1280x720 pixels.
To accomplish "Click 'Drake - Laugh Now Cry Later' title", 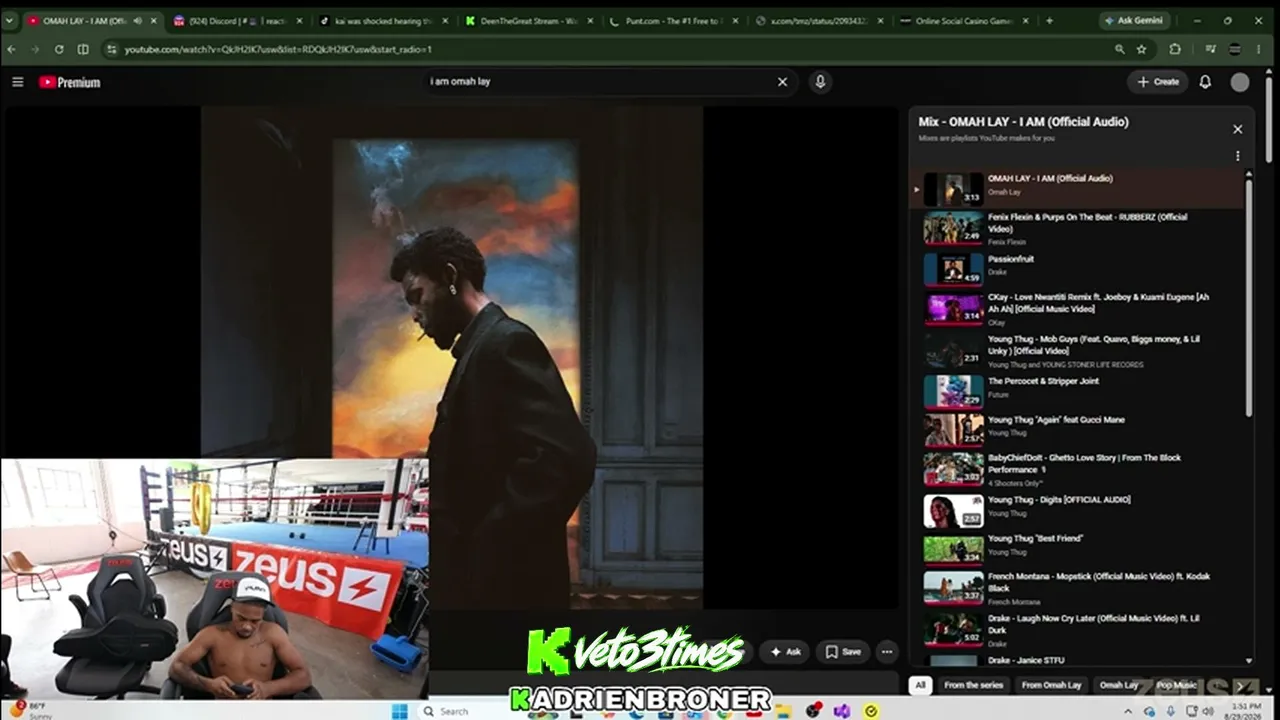I will (1095, 623).
